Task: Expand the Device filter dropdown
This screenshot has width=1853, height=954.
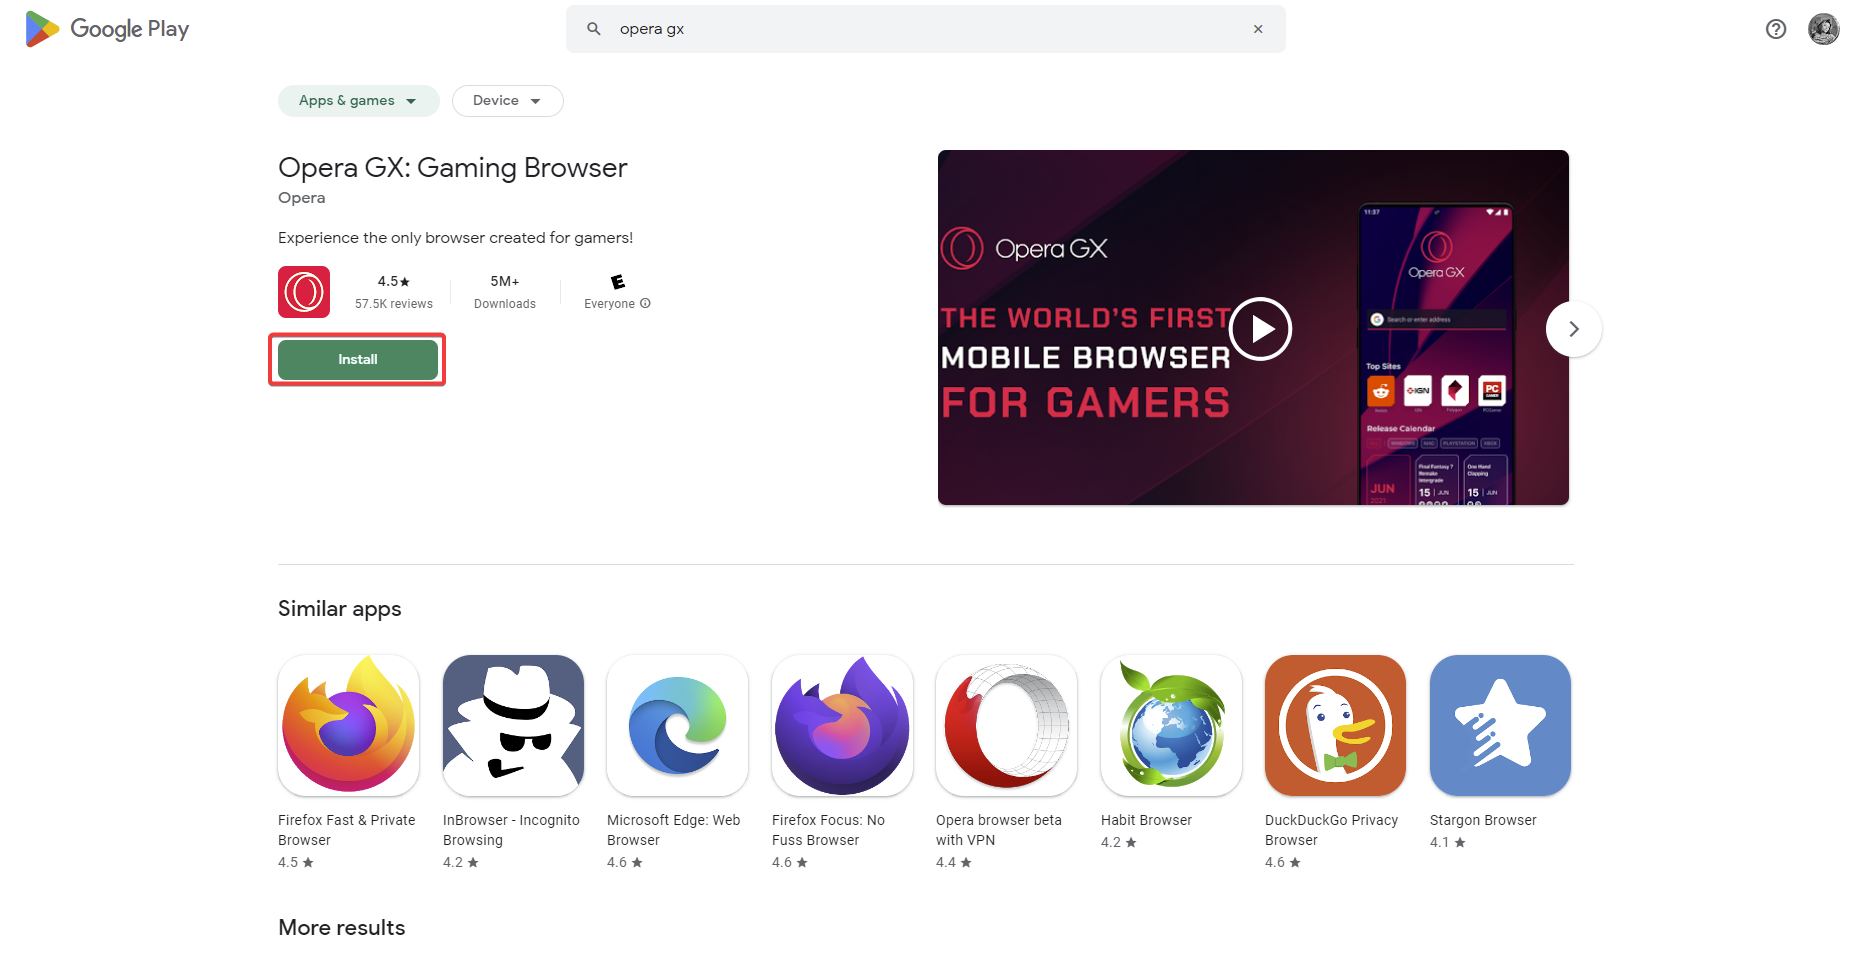Action: [x=507, y=101]
